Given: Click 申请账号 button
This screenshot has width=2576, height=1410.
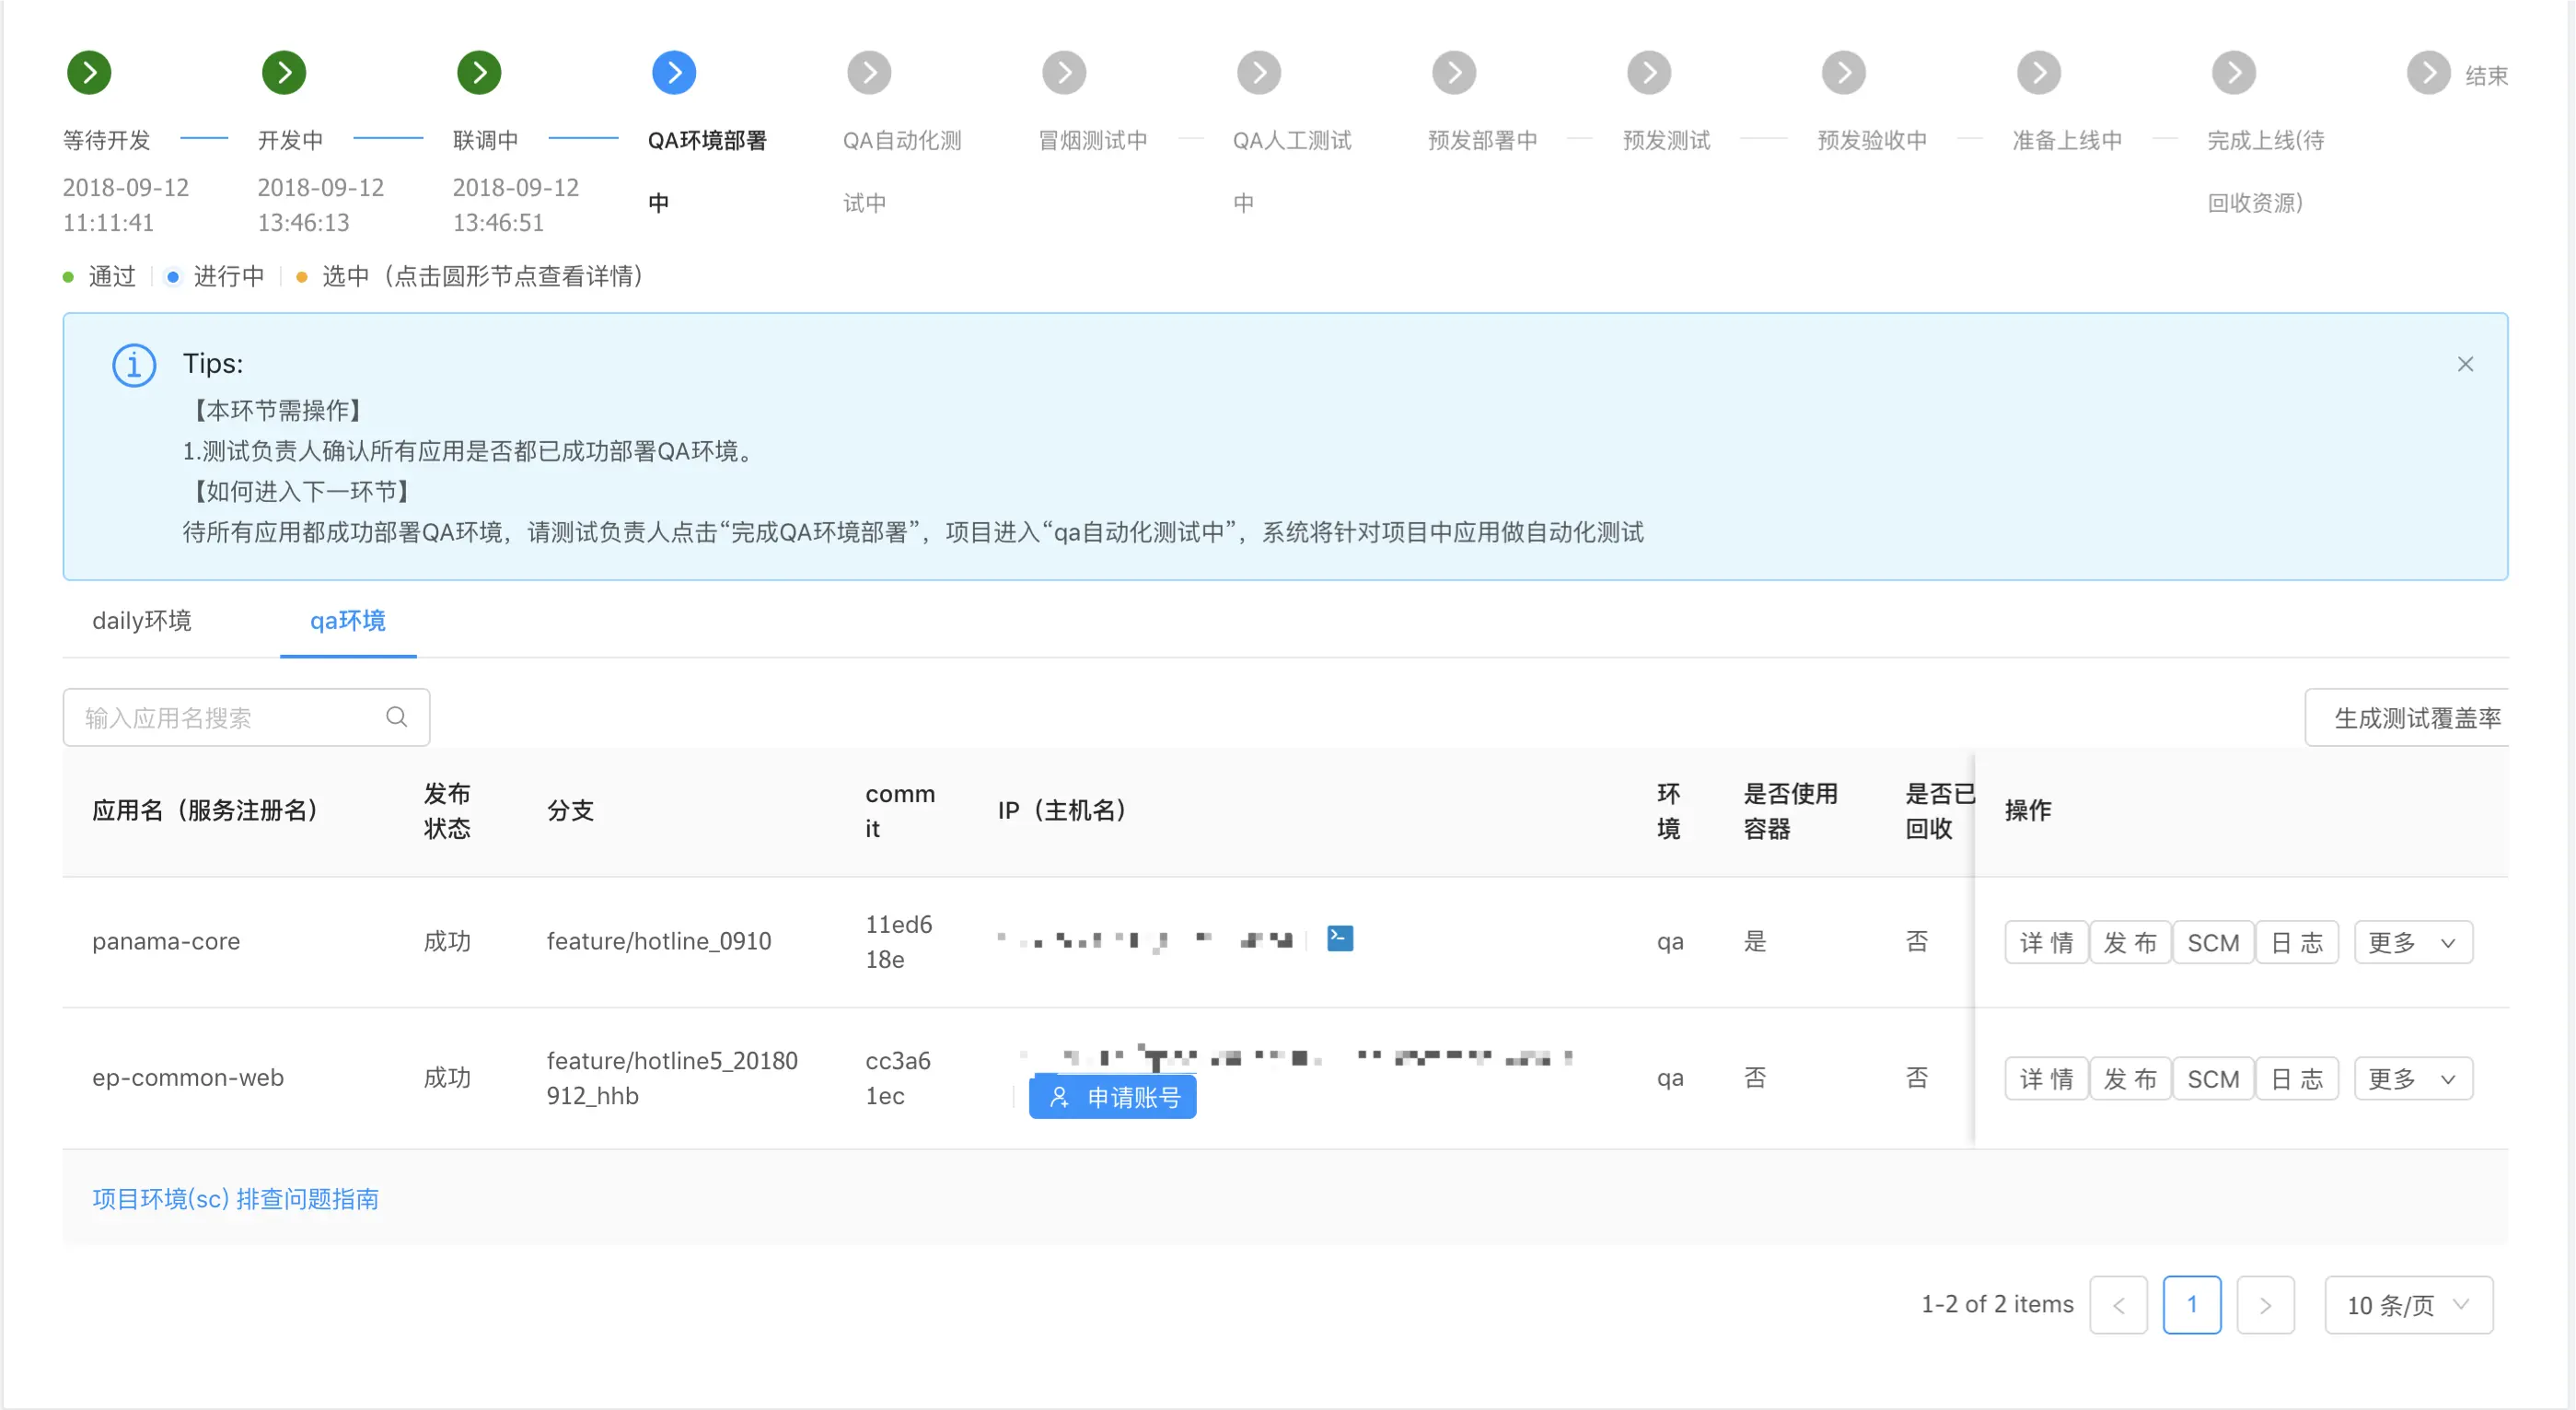Looking at the screenshot, I should coord(1113,1097).
